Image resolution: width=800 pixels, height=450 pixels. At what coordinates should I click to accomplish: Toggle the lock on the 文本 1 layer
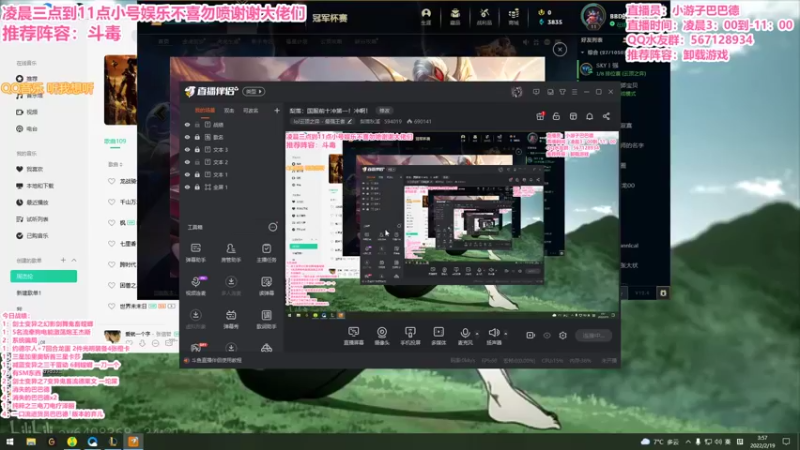click(197, 174)
